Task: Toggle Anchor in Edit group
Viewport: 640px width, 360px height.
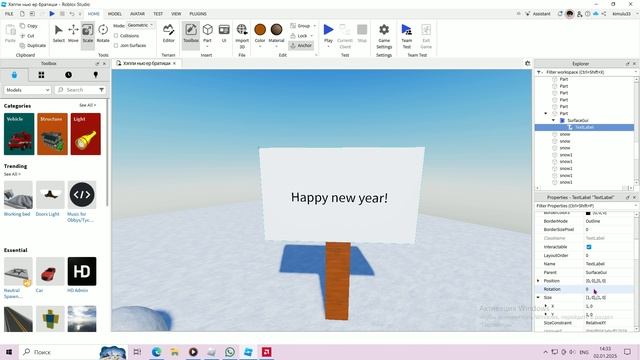Action: click(x=301, y=45)
